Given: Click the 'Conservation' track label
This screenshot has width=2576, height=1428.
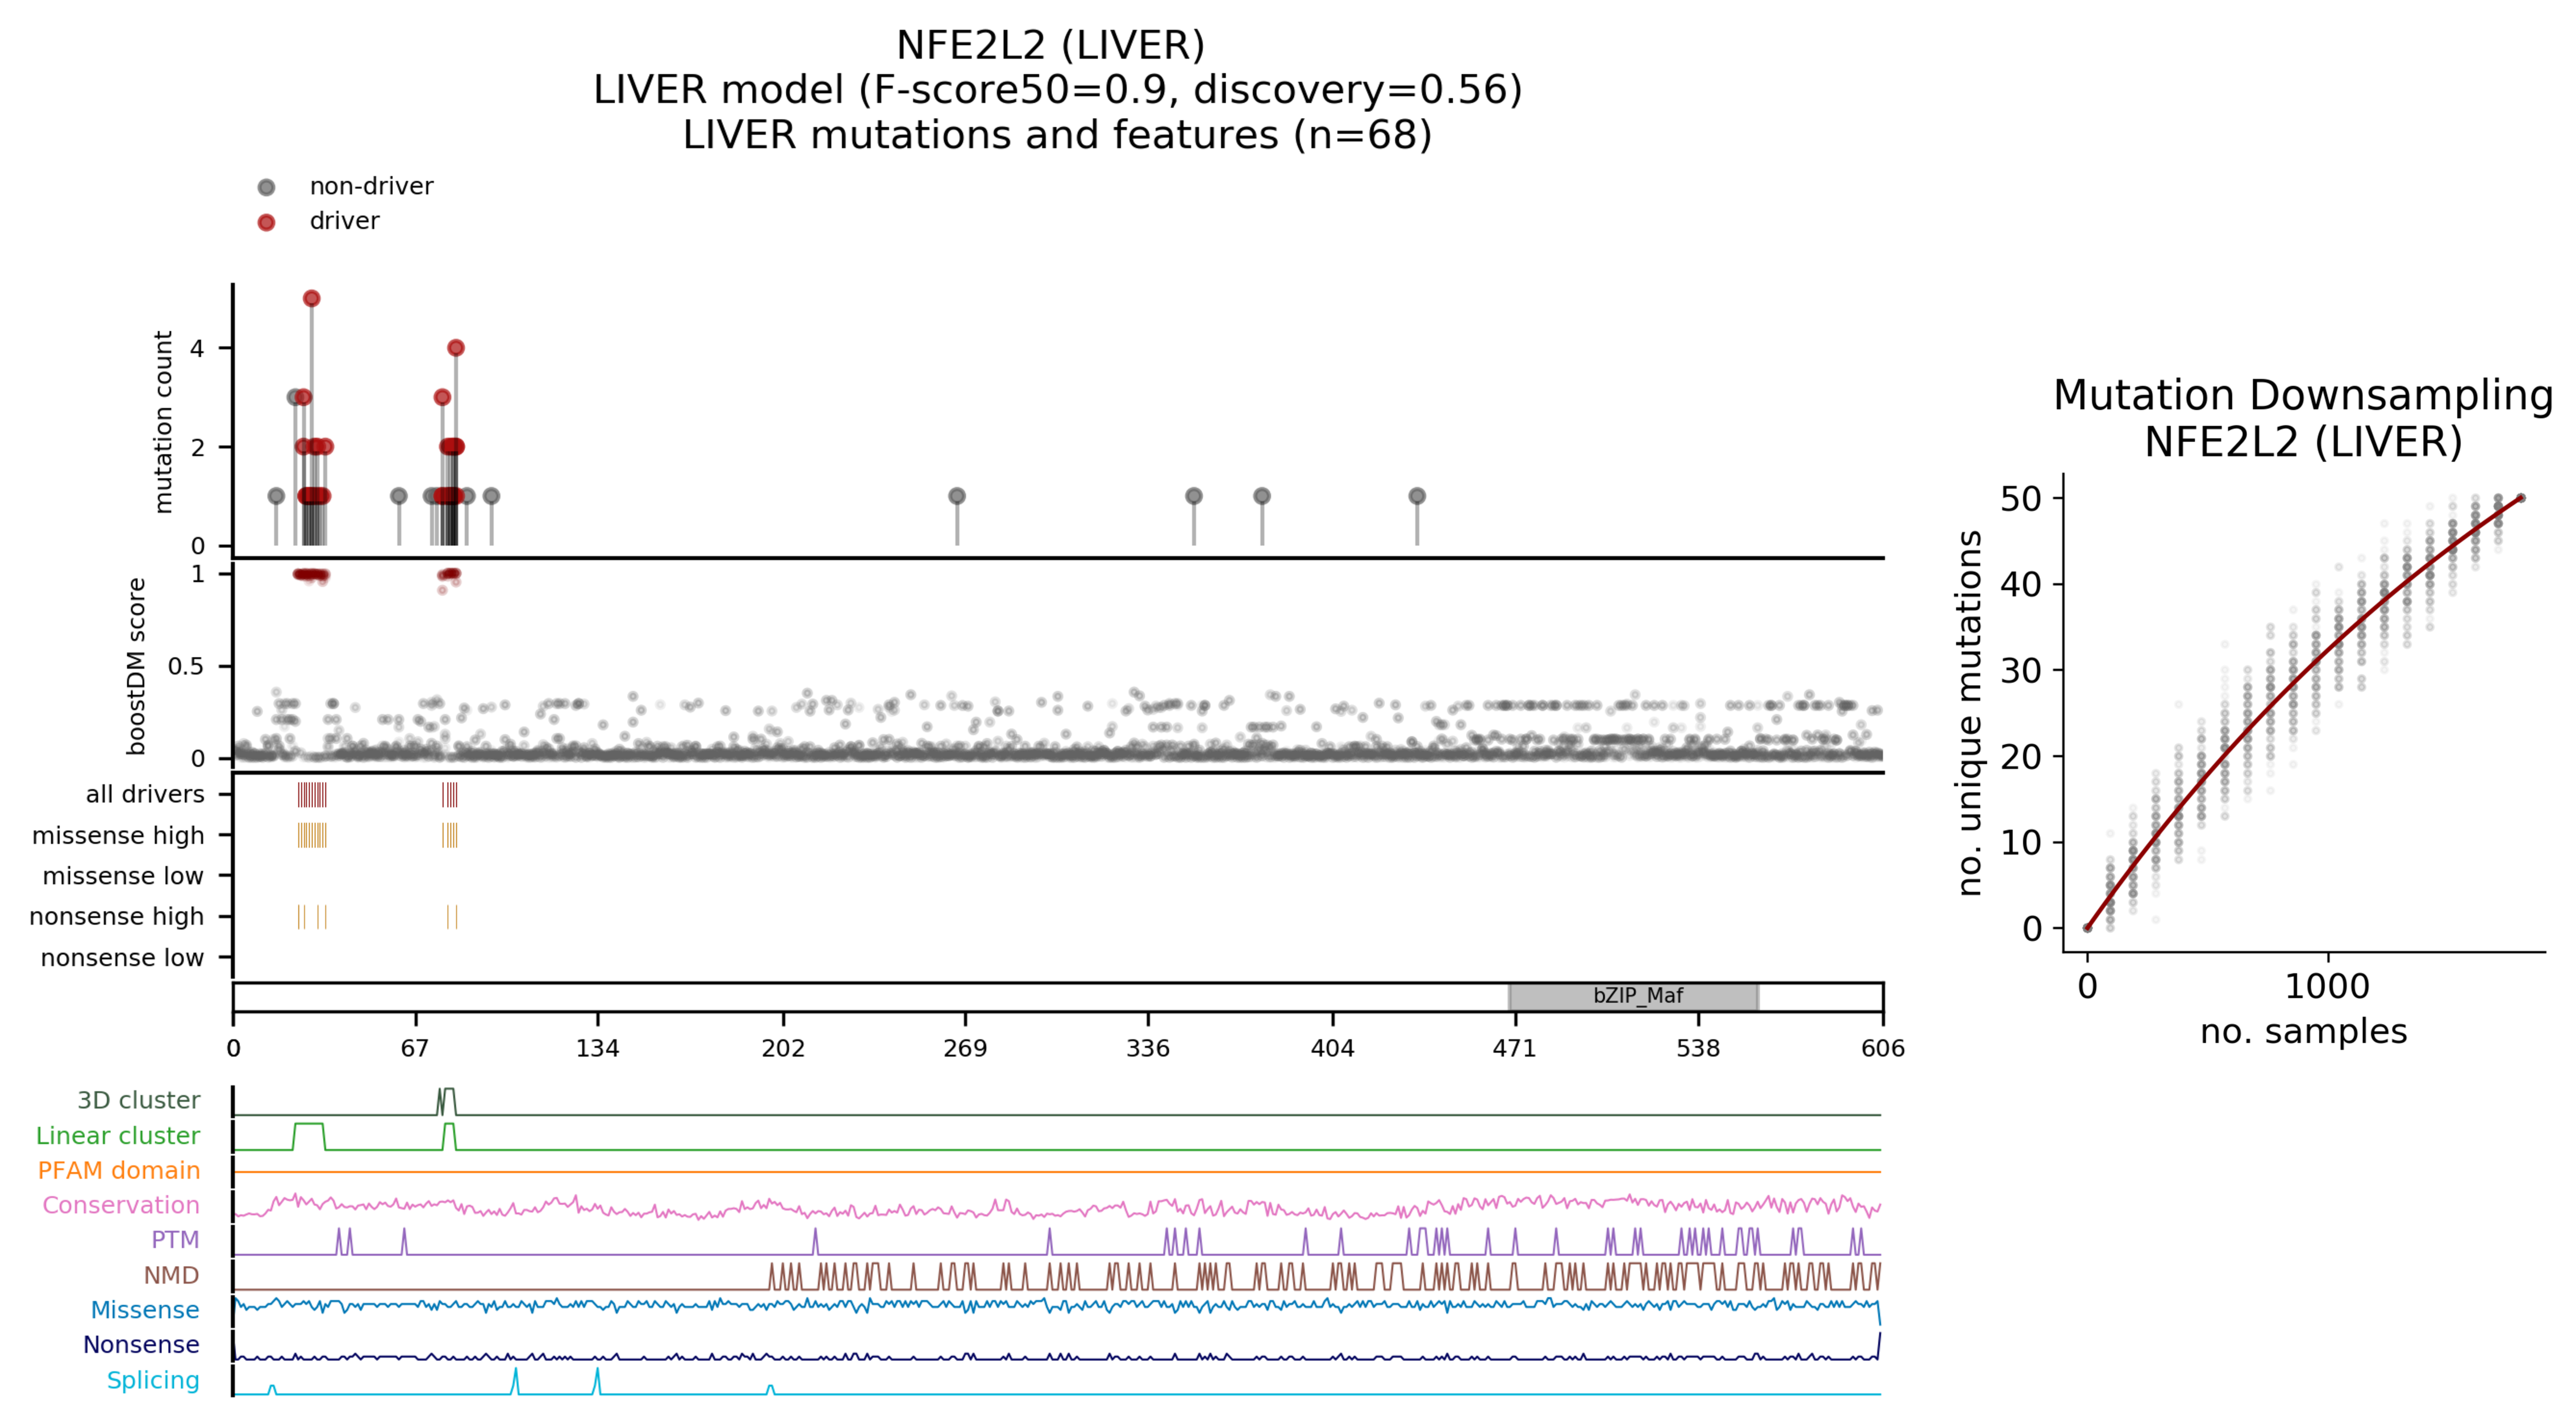Looking at the screenshot, I should pos(120,1205).
